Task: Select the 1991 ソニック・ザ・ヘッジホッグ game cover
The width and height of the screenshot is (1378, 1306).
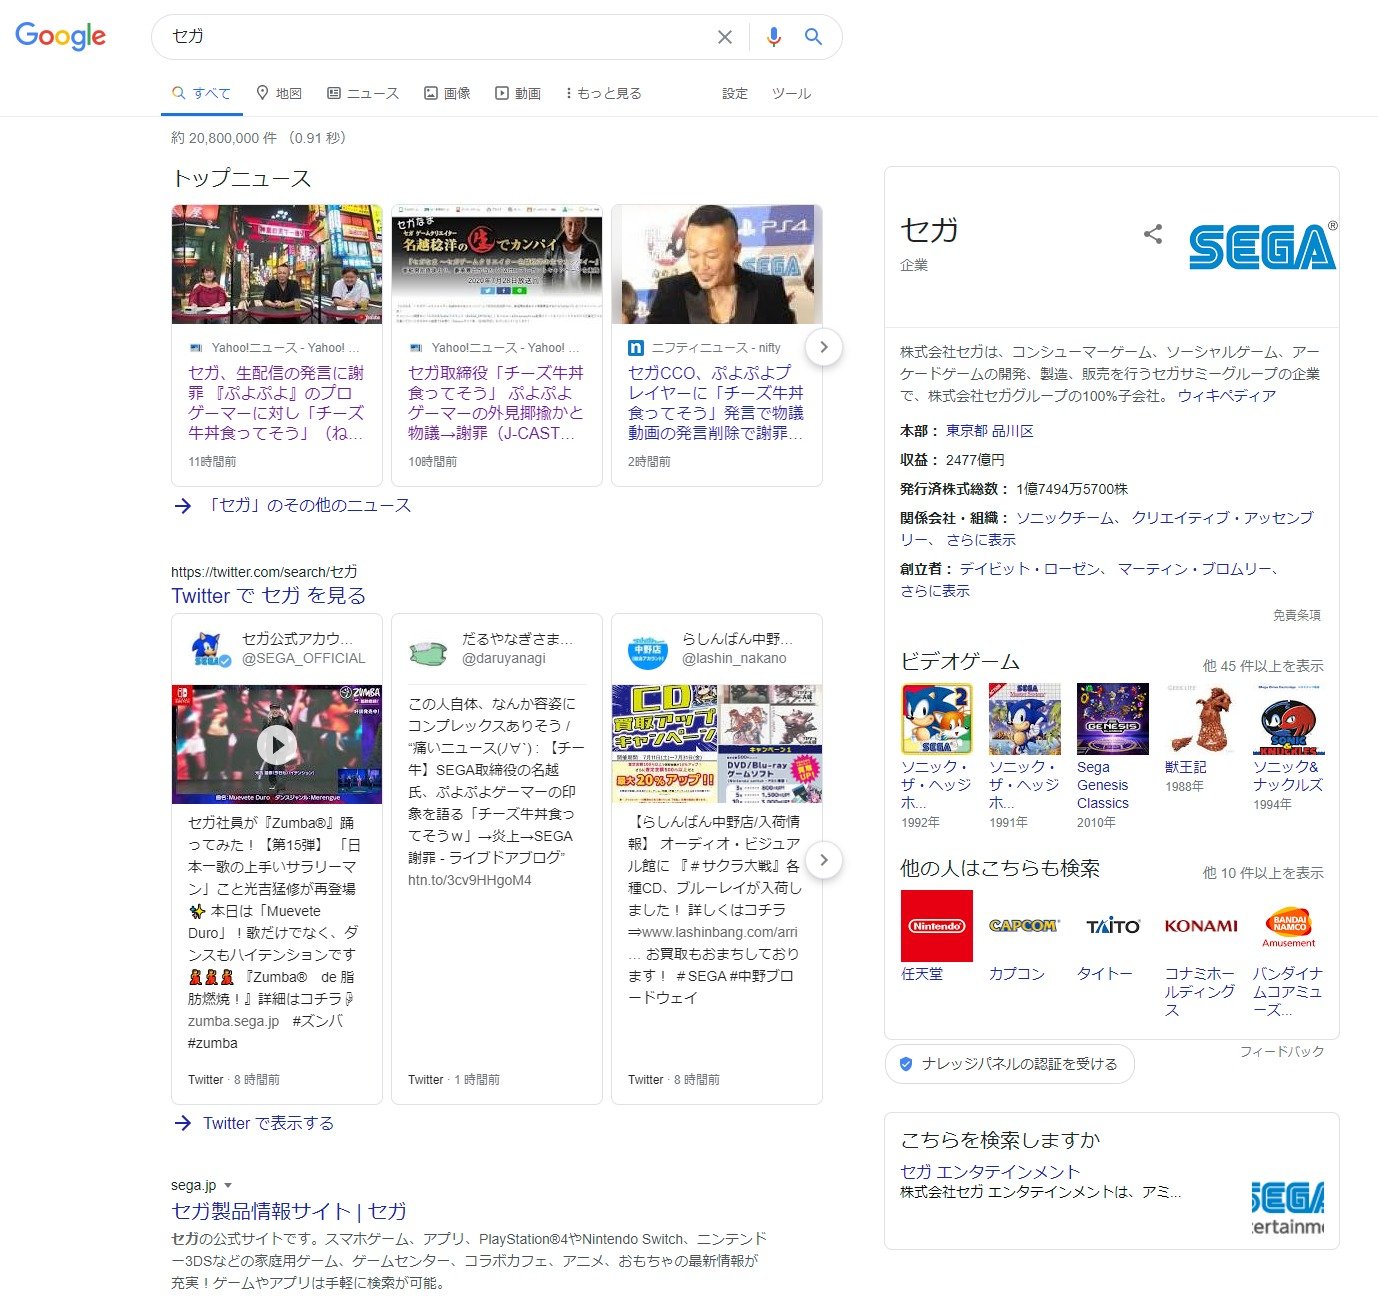Action: (x=1025, y=719)
